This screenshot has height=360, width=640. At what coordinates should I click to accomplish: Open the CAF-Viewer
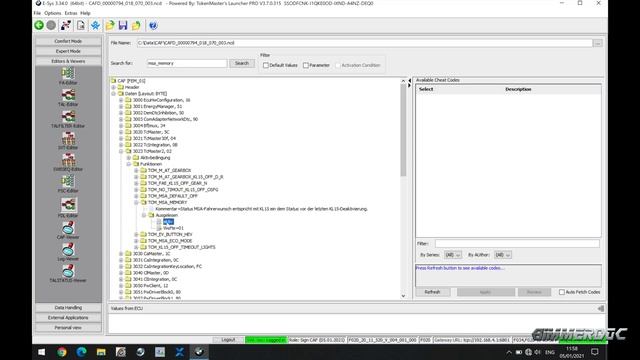[68, 230]
